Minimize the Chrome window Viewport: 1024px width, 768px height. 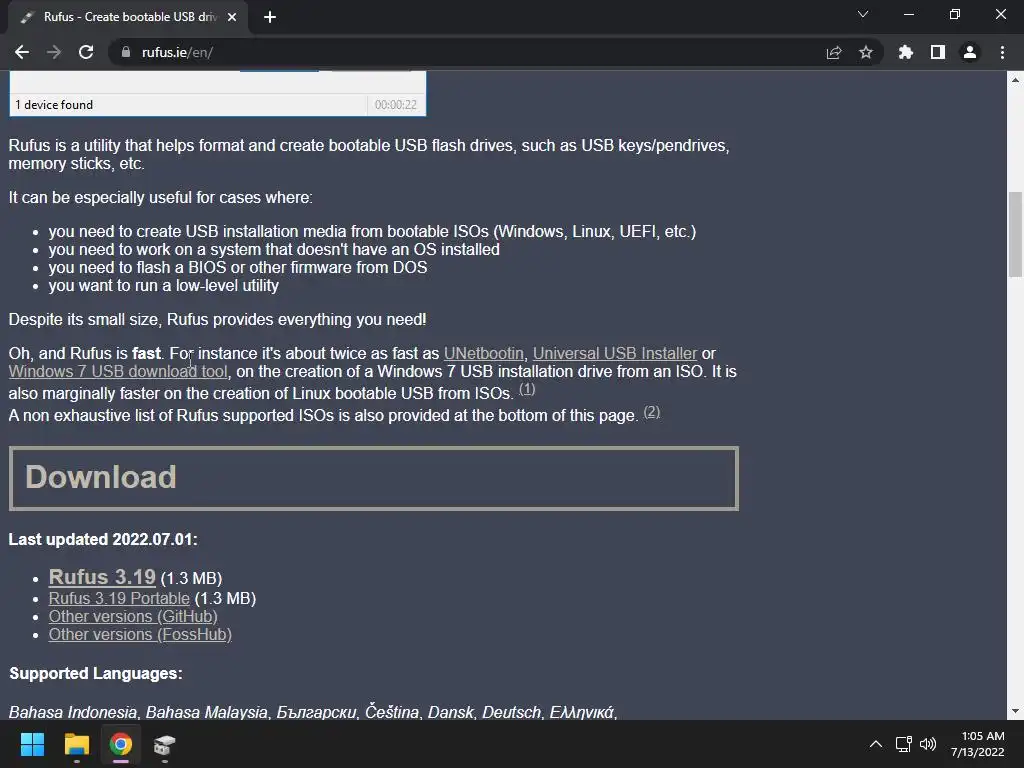[x=909, y=14]
